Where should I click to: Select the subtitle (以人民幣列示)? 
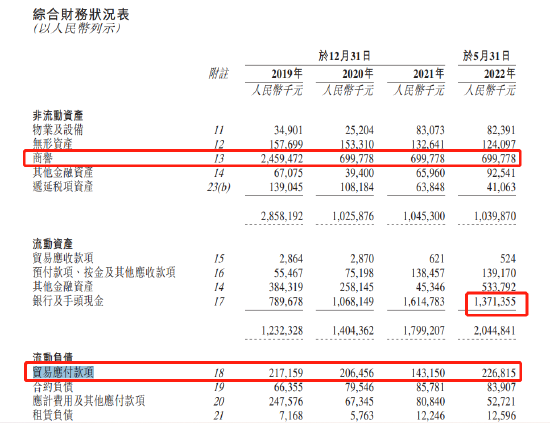pyautogui.click(x=77, y=28)
